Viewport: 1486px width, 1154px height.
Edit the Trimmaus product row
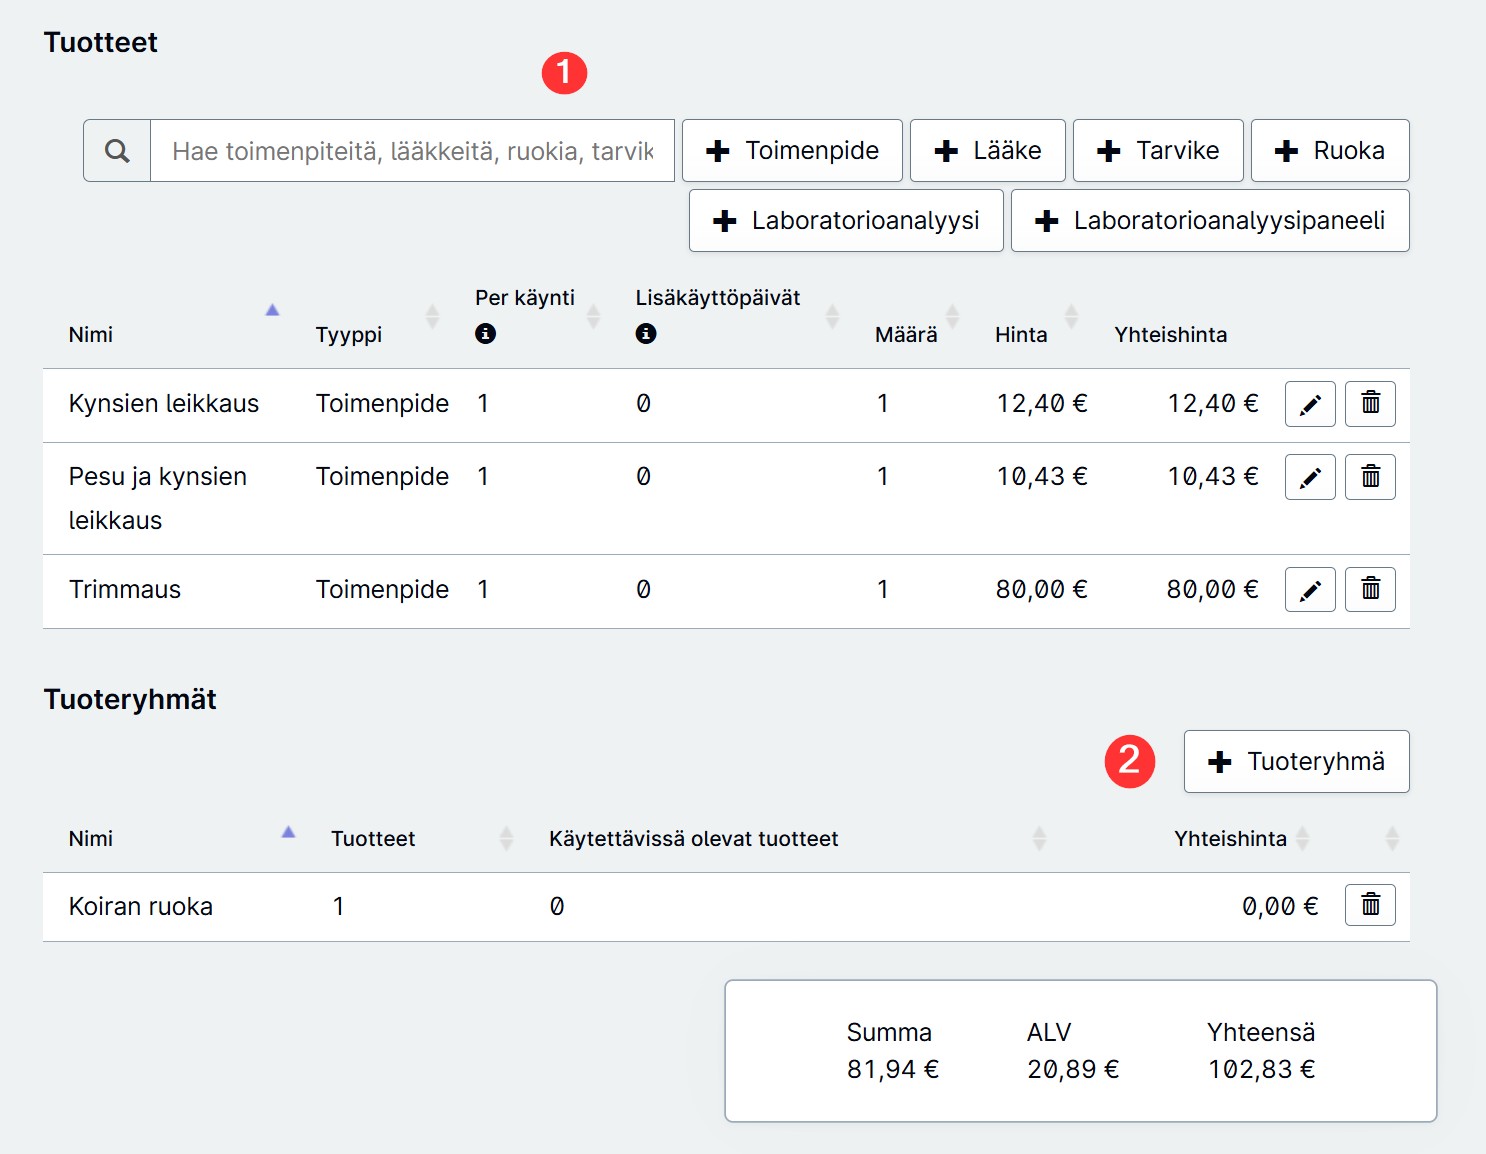tap(1310, 590)
